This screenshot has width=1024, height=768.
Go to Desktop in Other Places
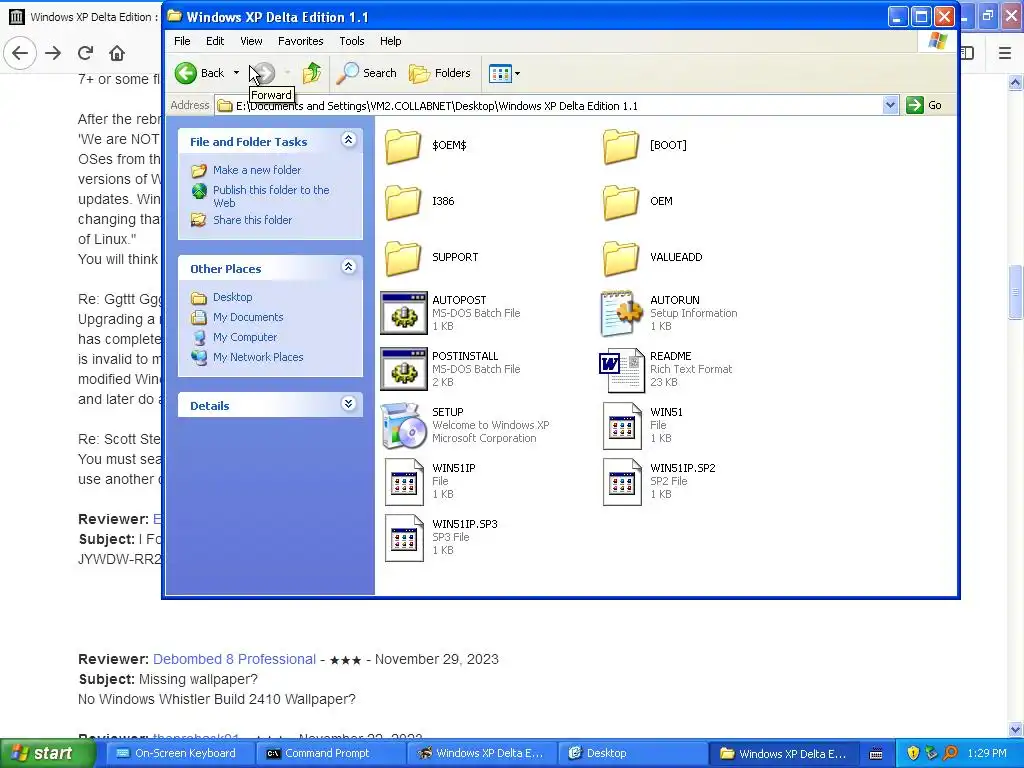[x=232, y=297]
